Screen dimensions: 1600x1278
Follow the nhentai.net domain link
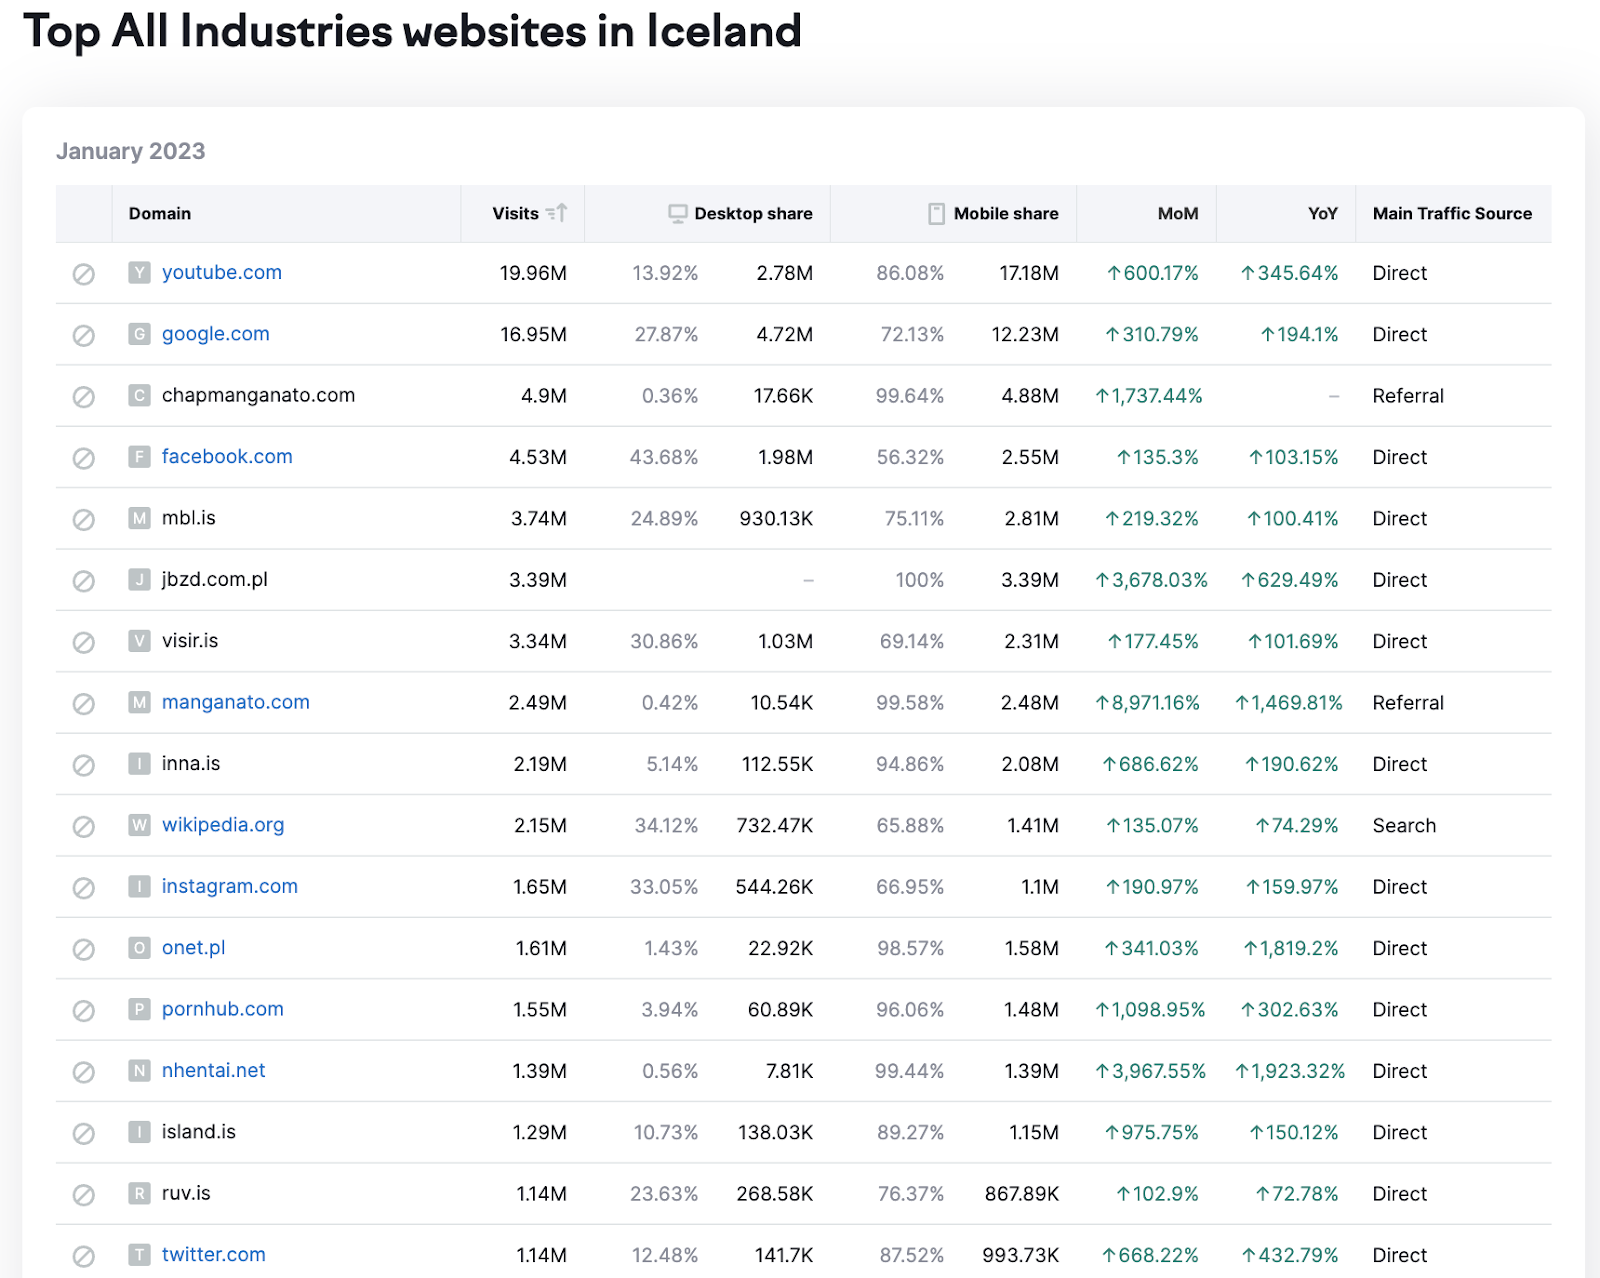[x=214, y=1071]
